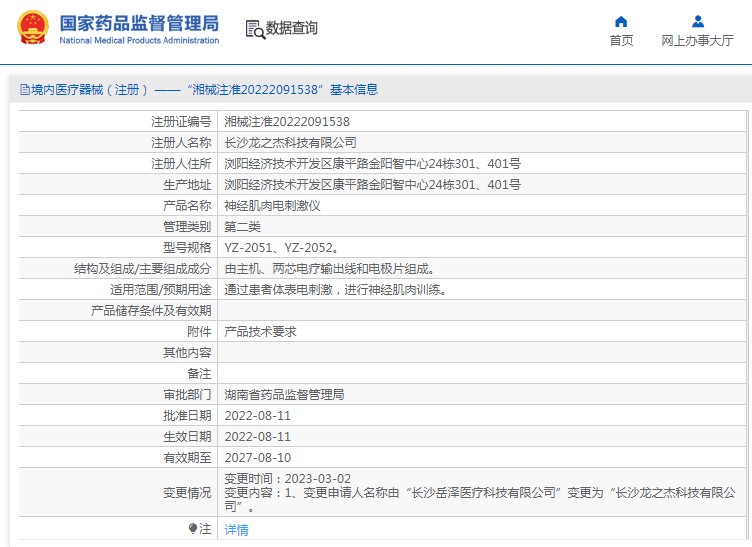Image resolution: width=752 pixels, height=547 pixels.
Task: Click the 备注 row label
Action: [199, 374]
